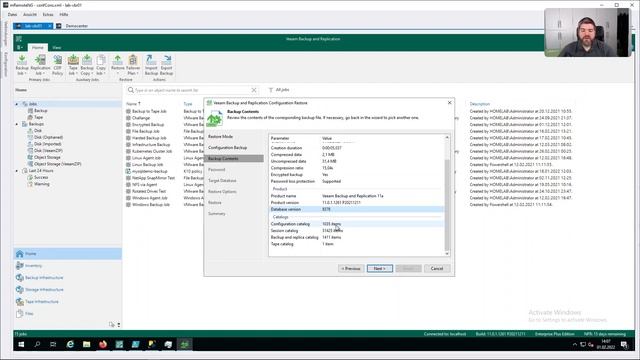Open navigation pane options arrow at bottom

119,325
